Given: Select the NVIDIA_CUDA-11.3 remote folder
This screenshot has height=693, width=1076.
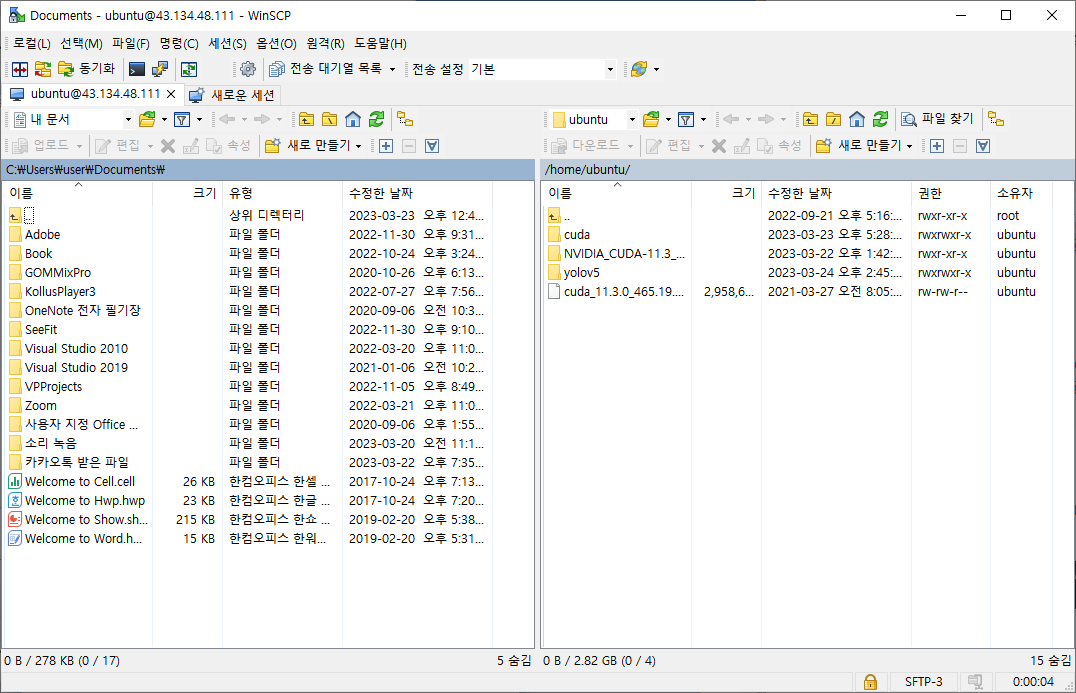Looking at the screenshot, I should tap(623, 254).
